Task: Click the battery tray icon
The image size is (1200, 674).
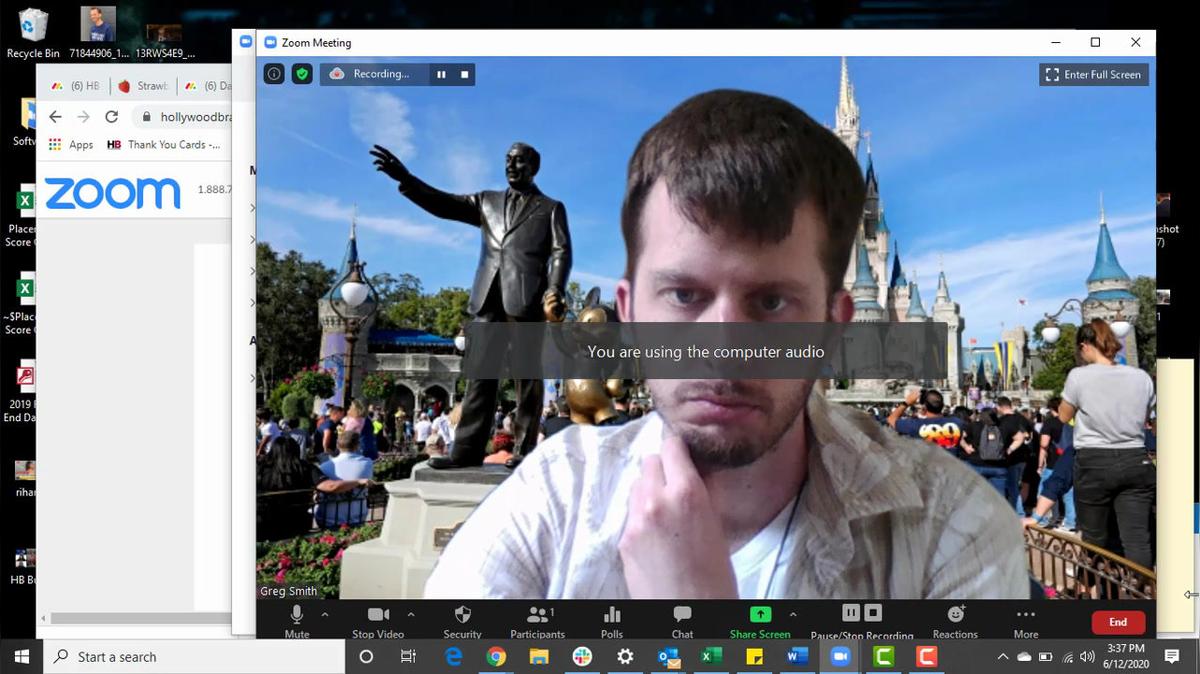Action: point(1046,657)
